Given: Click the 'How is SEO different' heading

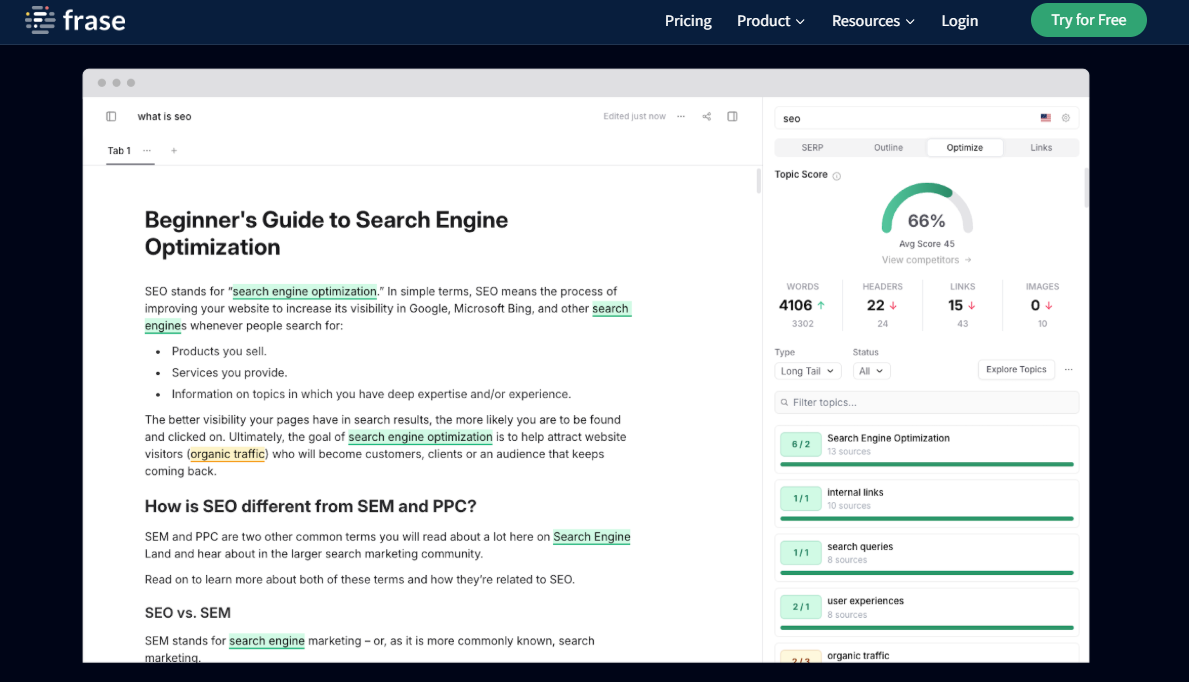Looking at the screenshot, I should [310, 506].
